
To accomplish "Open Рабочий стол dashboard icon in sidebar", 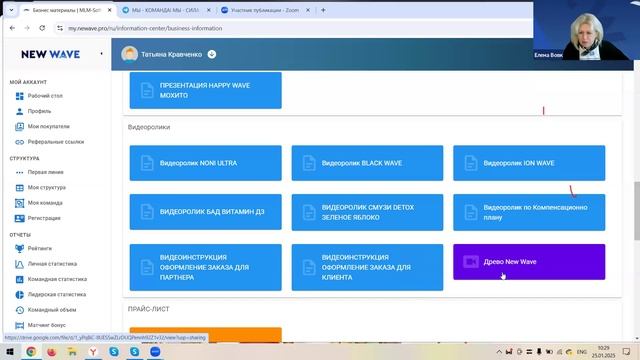I will 19,96.
